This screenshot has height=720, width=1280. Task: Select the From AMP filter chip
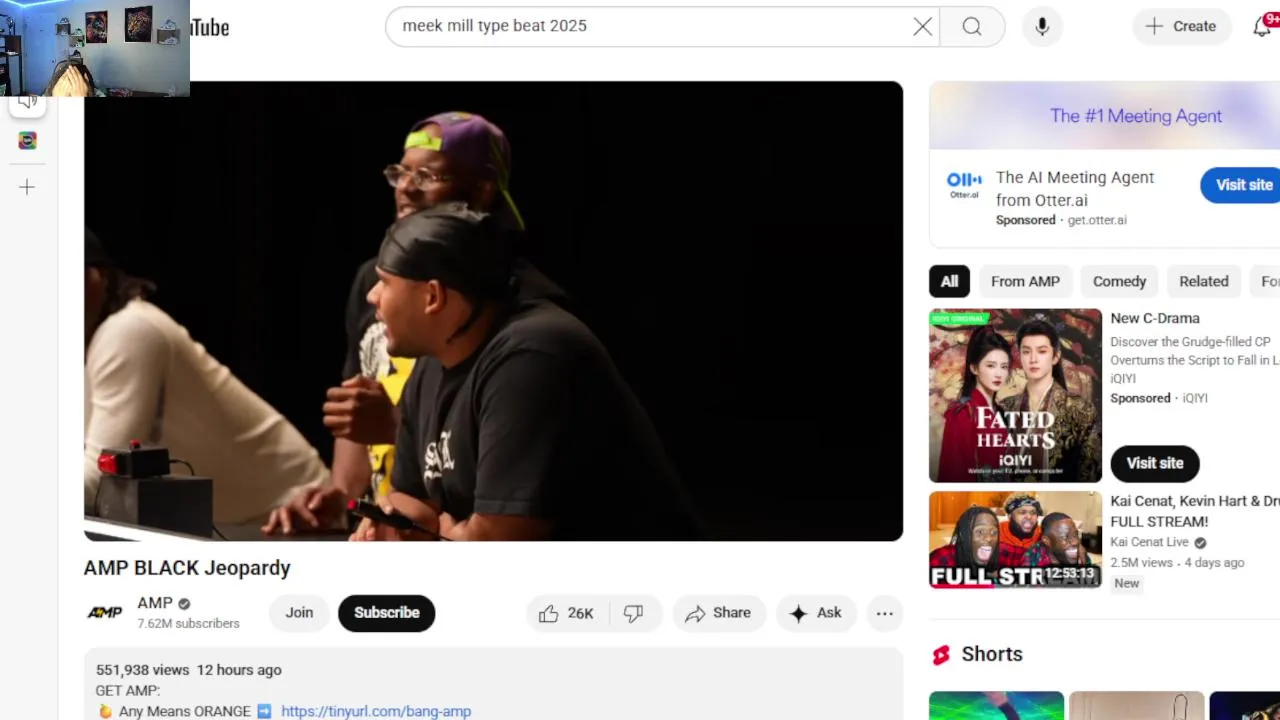[x=1025, y=281]
